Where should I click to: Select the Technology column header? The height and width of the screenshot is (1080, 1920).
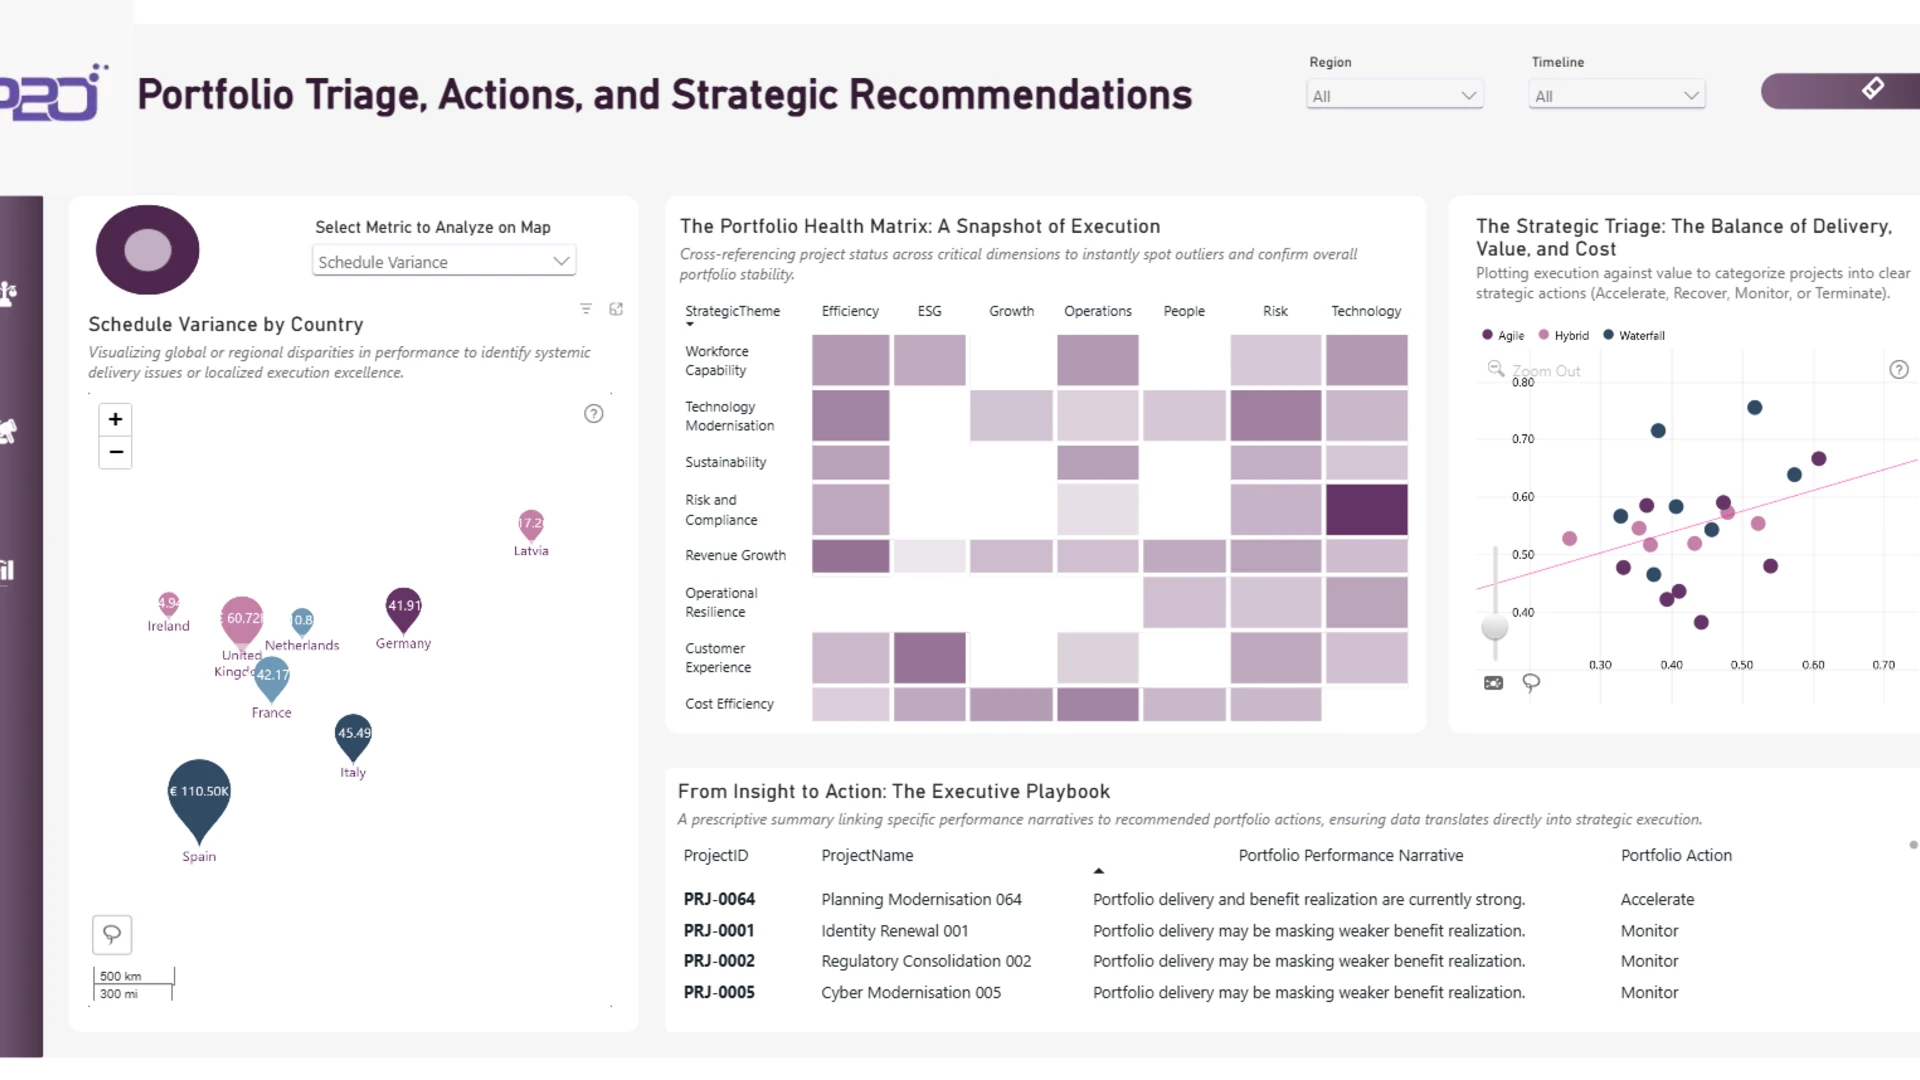point(1366,311)
